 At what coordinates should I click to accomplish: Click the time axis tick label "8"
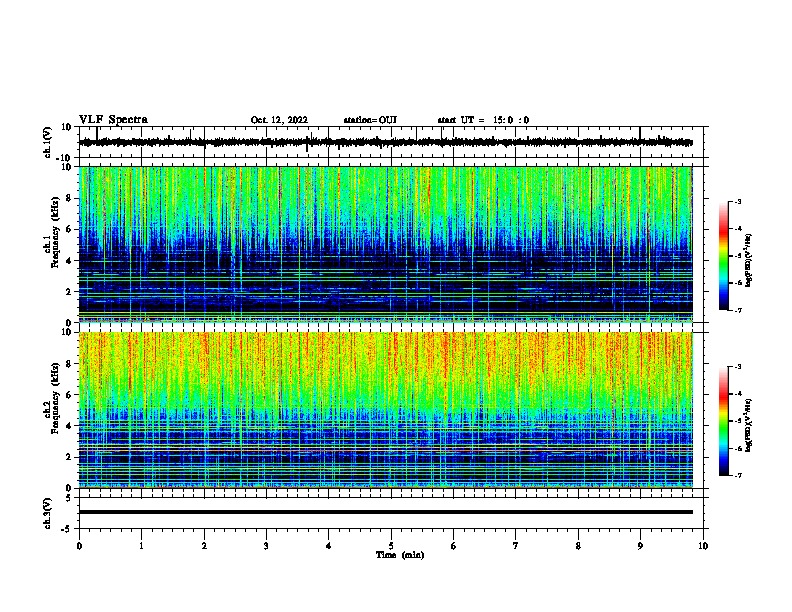coord(578,546)
